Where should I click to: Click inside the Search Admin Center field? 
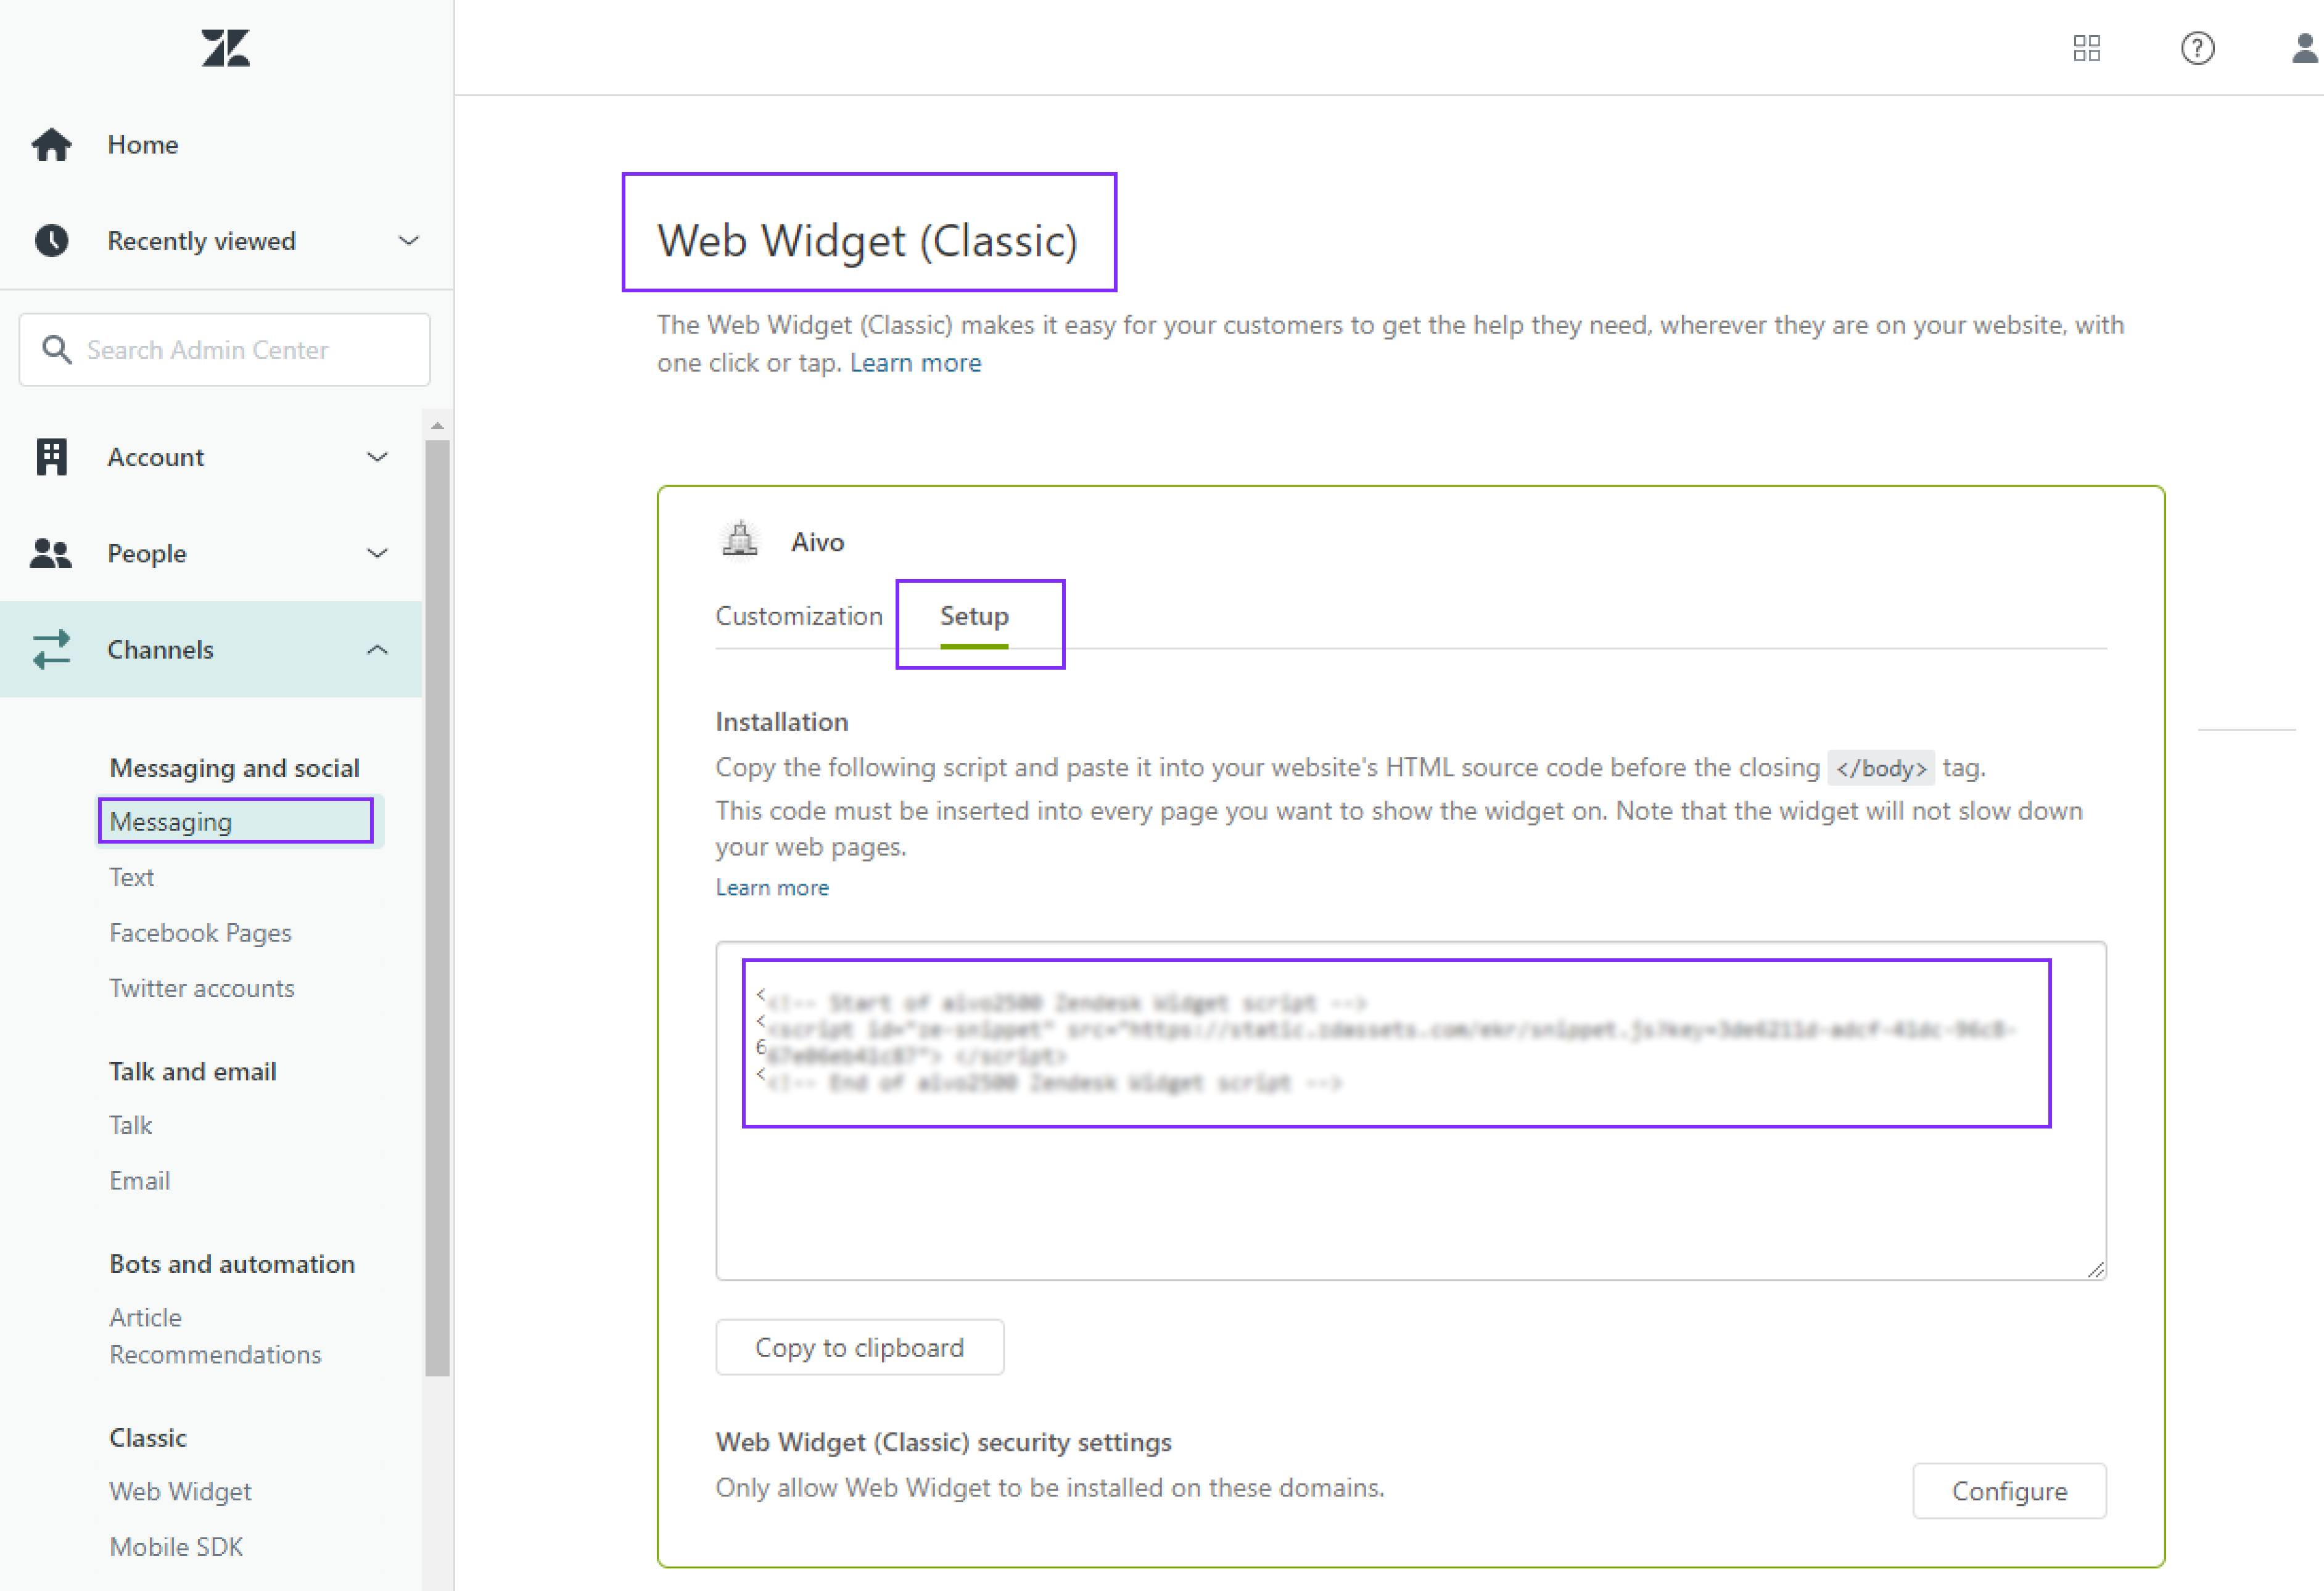coord(224,349)
